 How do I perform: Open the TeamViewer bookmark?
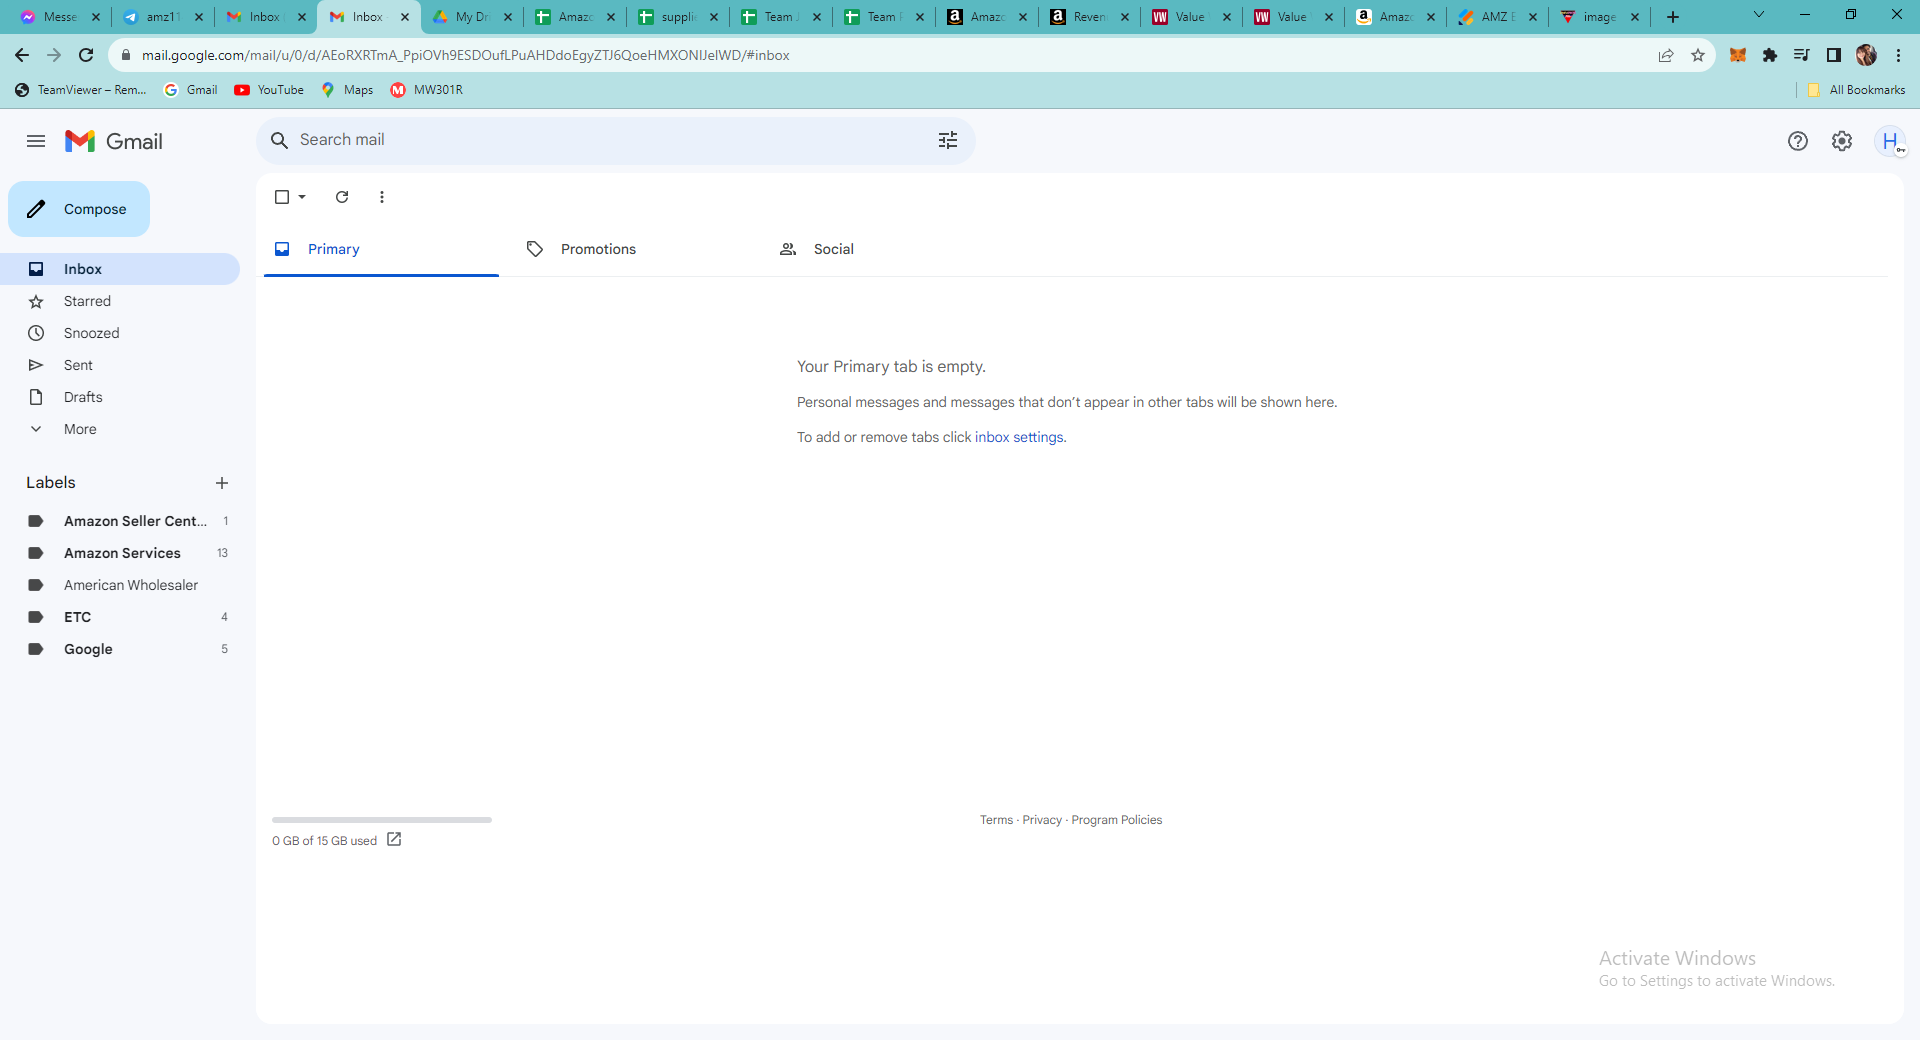coord(81,90)
